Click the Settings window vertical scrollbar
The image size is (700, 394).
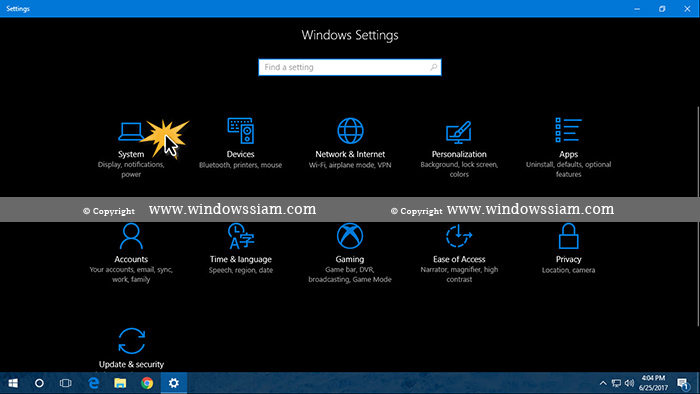[698, 216]
